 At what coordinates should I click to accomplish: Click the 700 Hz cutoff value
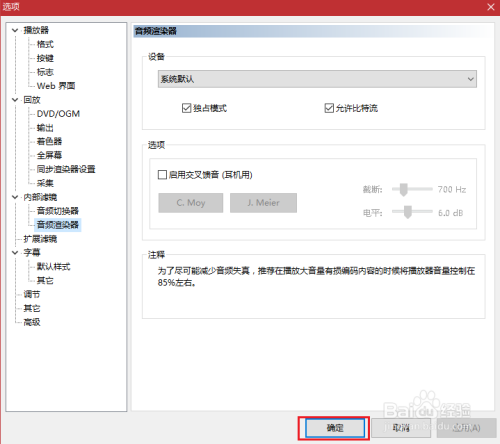click(x=452, y=189)
